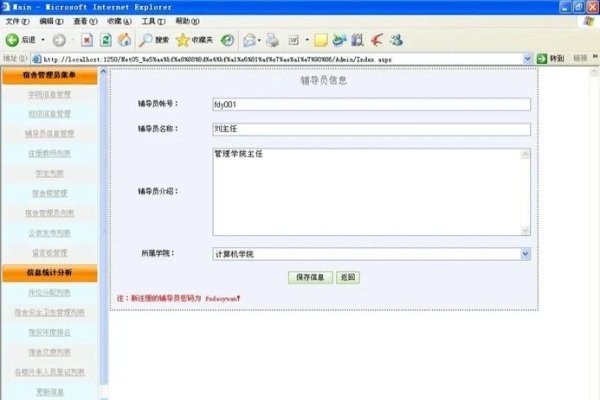Open the address bar URL dropdown
600x400 pixels.
[527, 59]
